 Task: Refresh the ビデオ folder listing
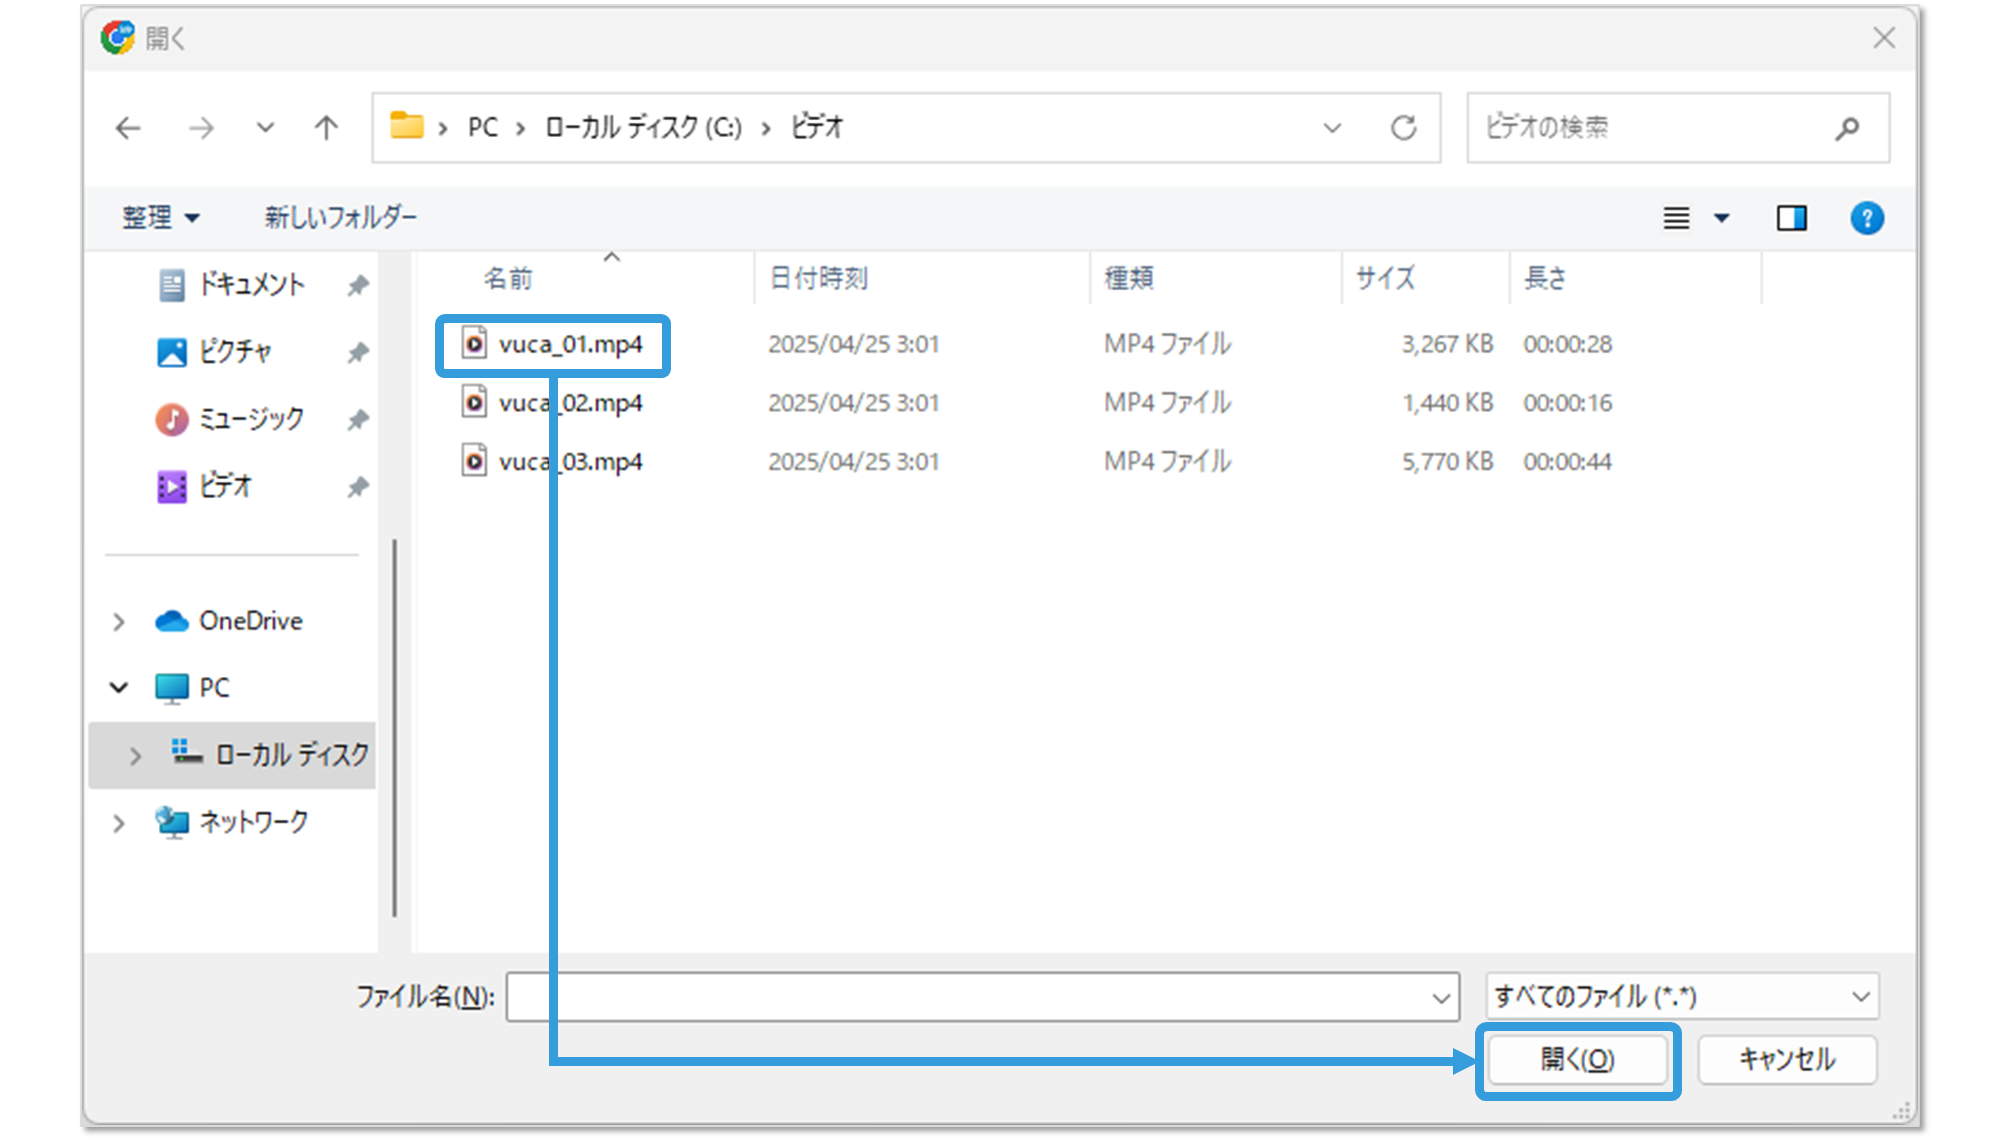(x=1403, y=128)
